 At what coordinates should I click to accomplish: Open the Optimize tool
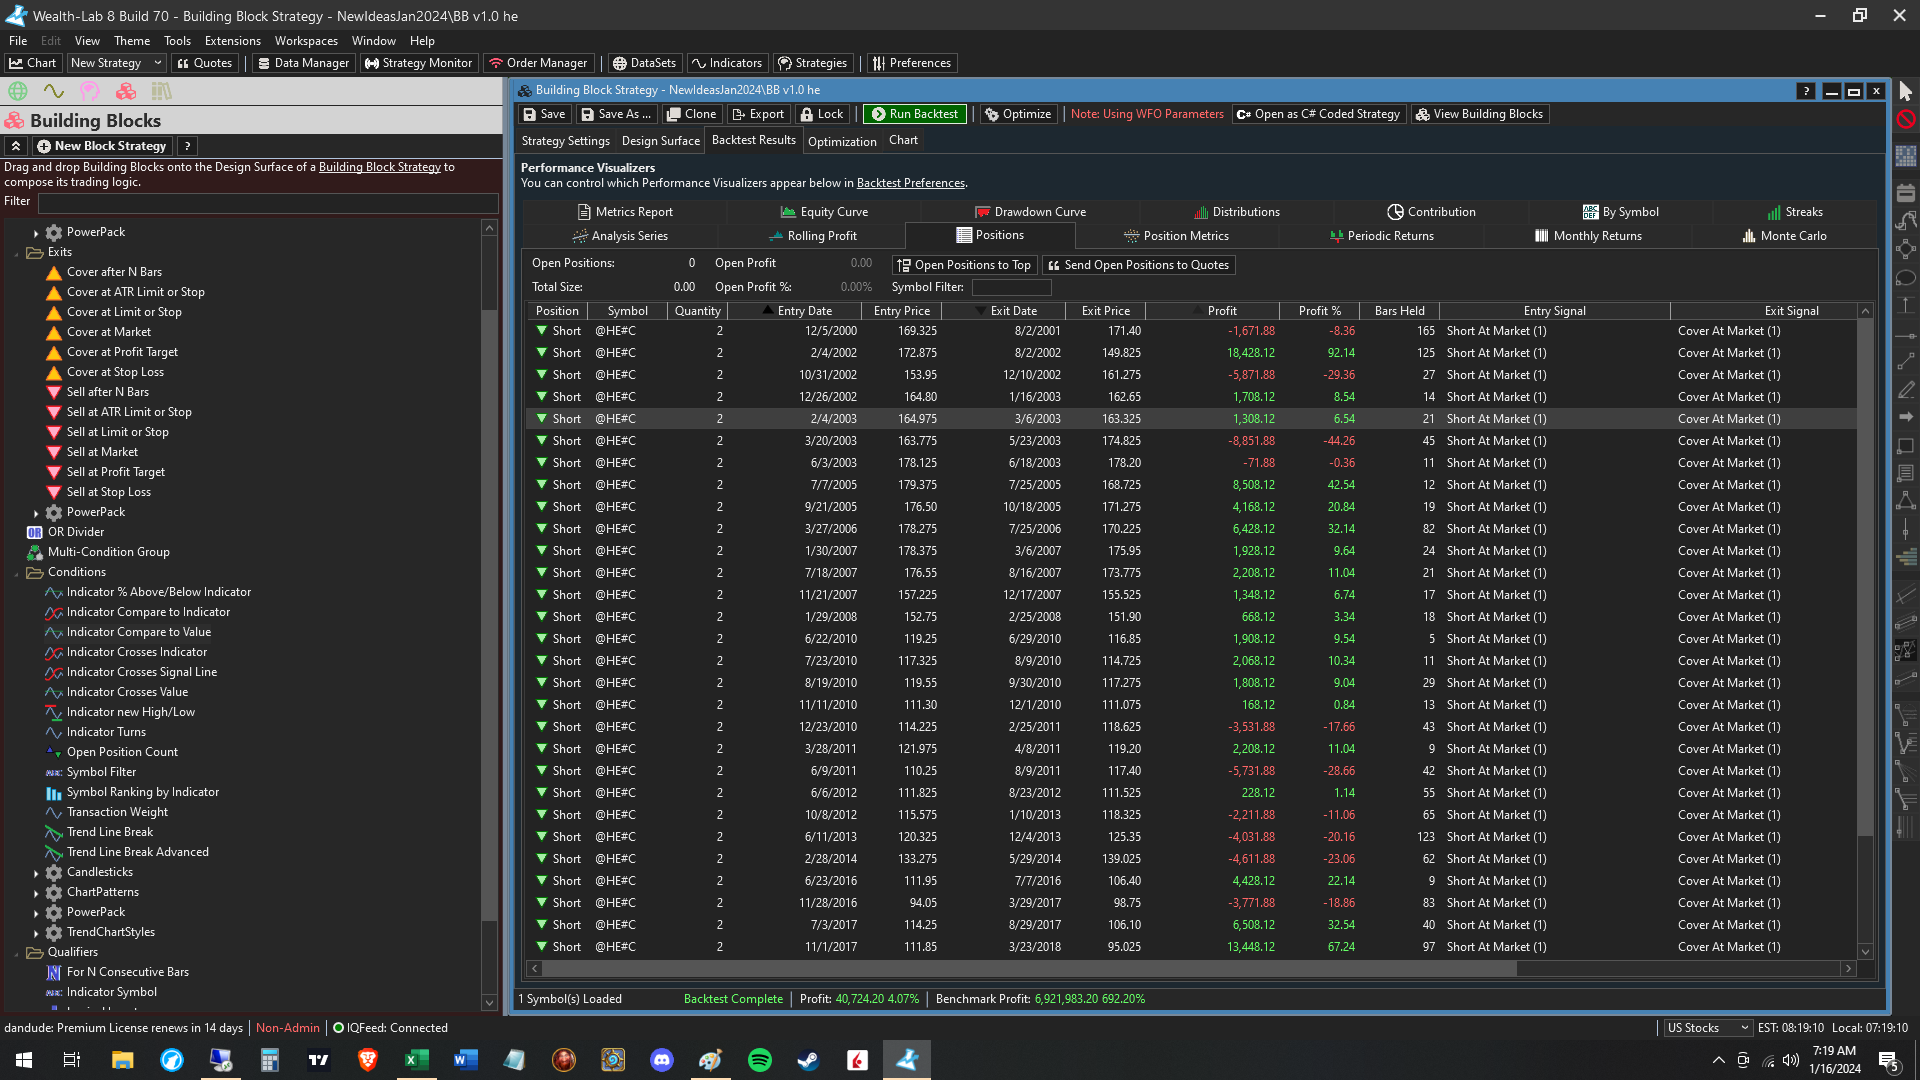(x=1017, y=114)
